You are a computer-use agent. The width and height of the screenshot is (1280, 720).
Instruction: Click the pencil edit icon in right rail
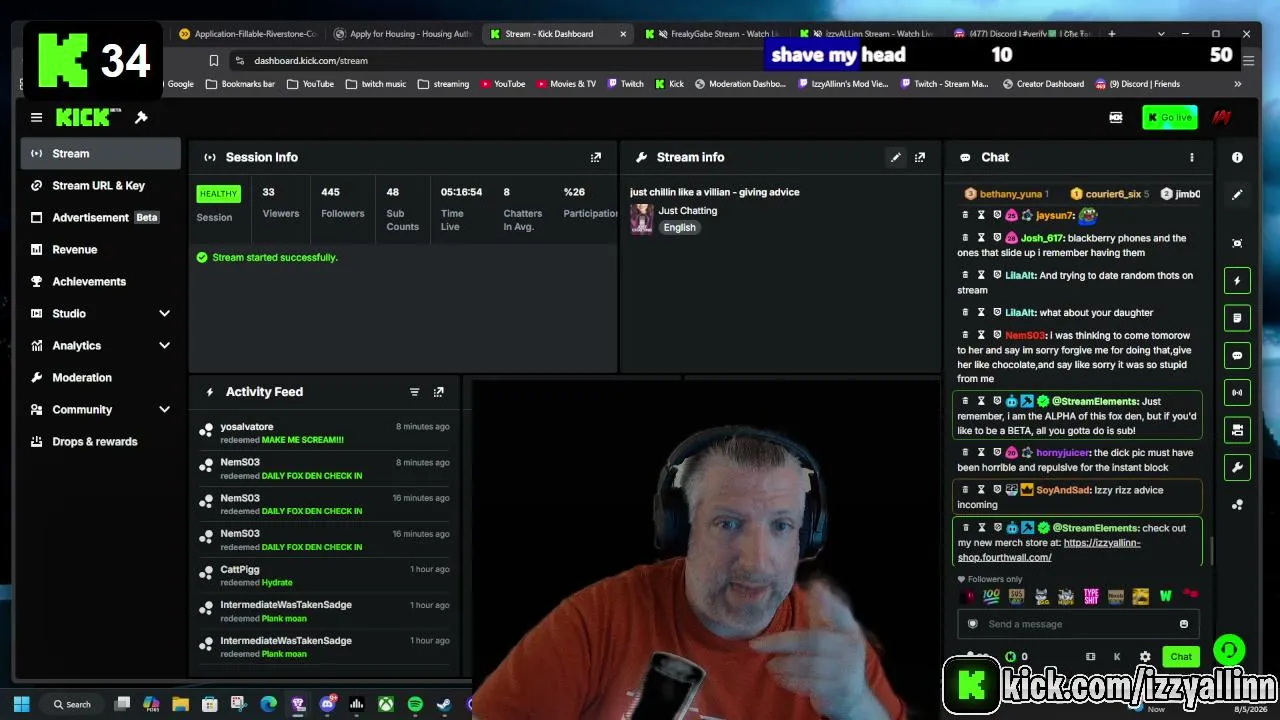click(x=1237, y=195)
